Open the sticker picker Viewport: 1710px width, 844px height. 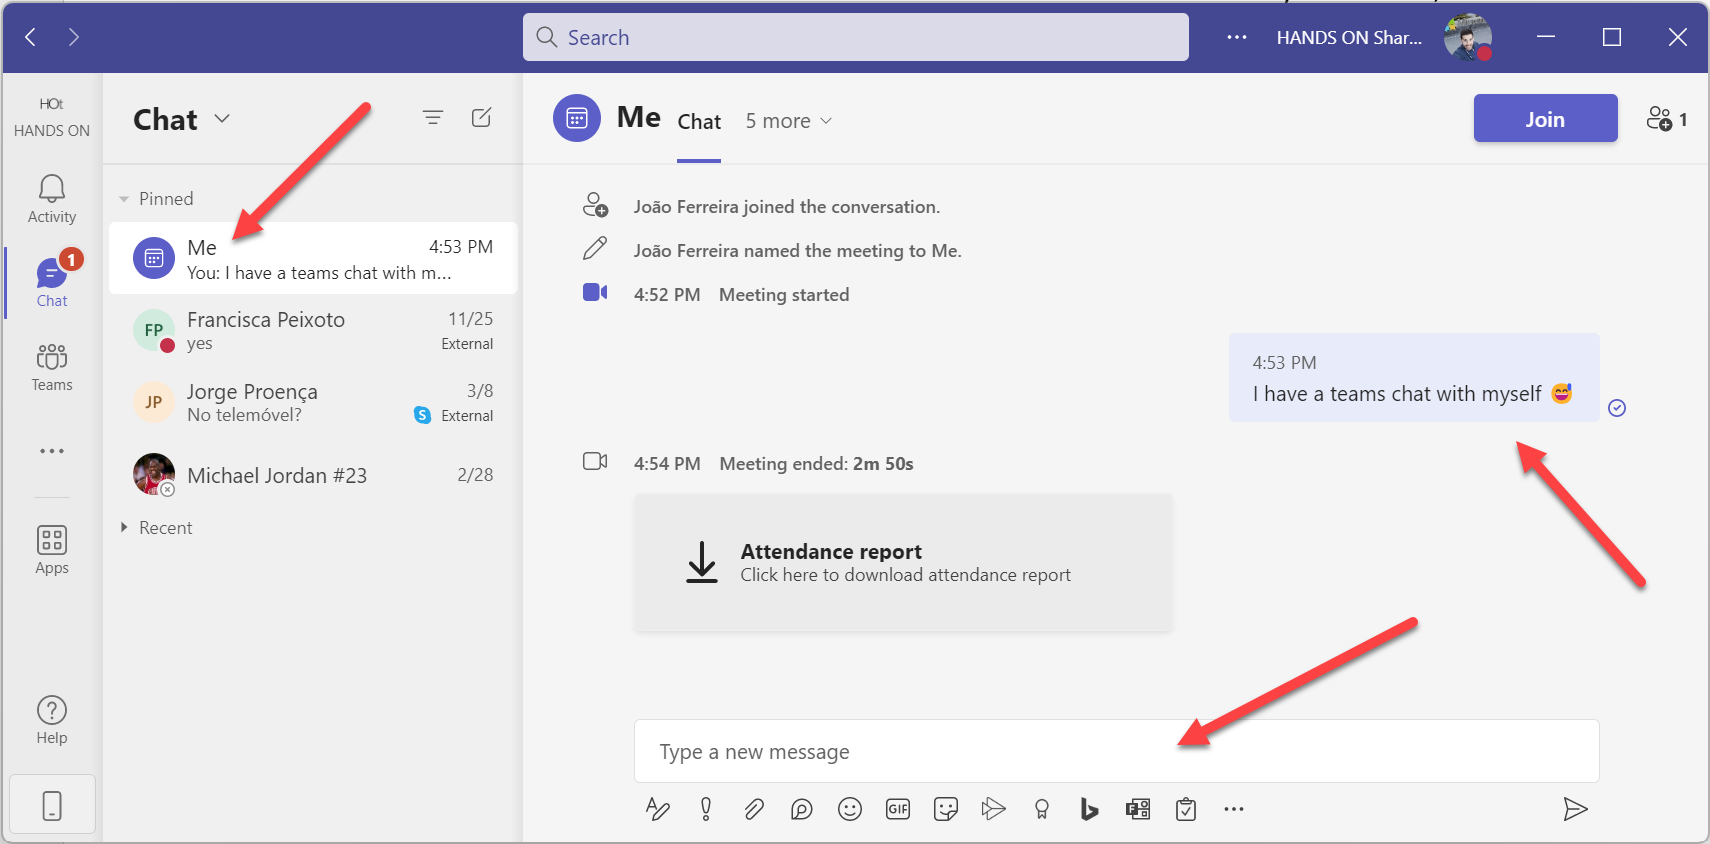945,809
